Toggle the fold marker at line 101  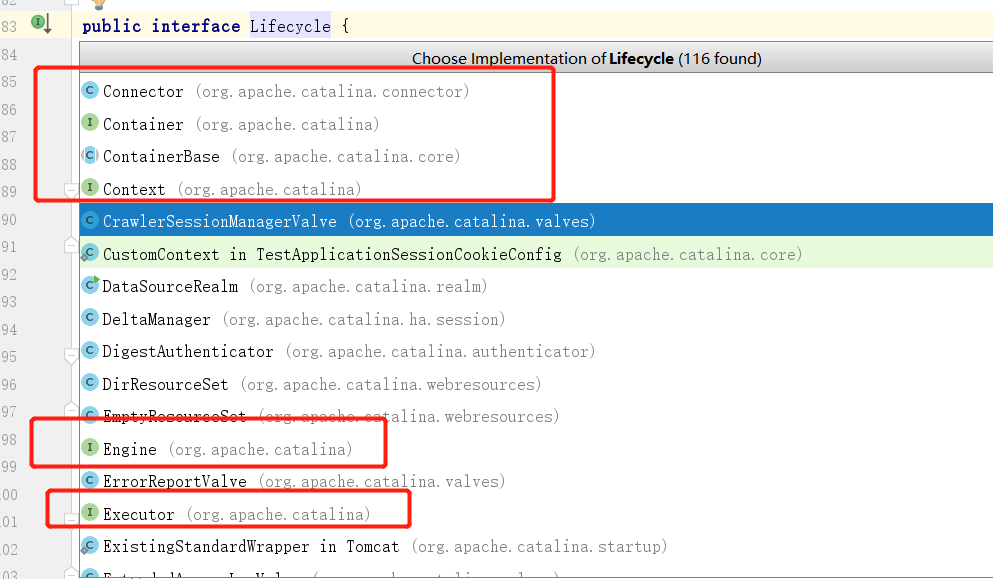click(71, 520)
